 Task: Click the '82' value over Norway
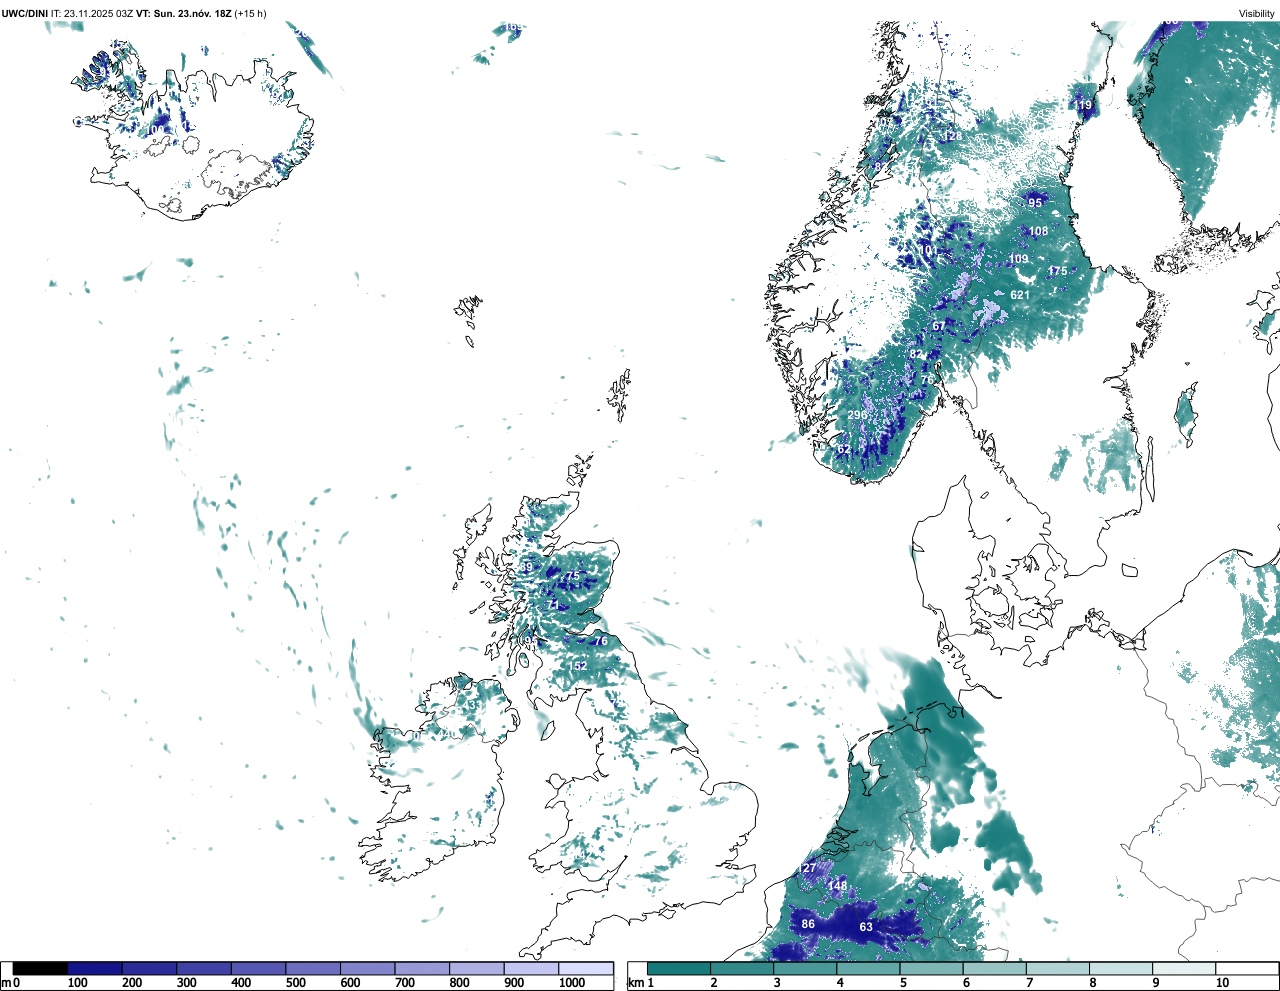916,354
